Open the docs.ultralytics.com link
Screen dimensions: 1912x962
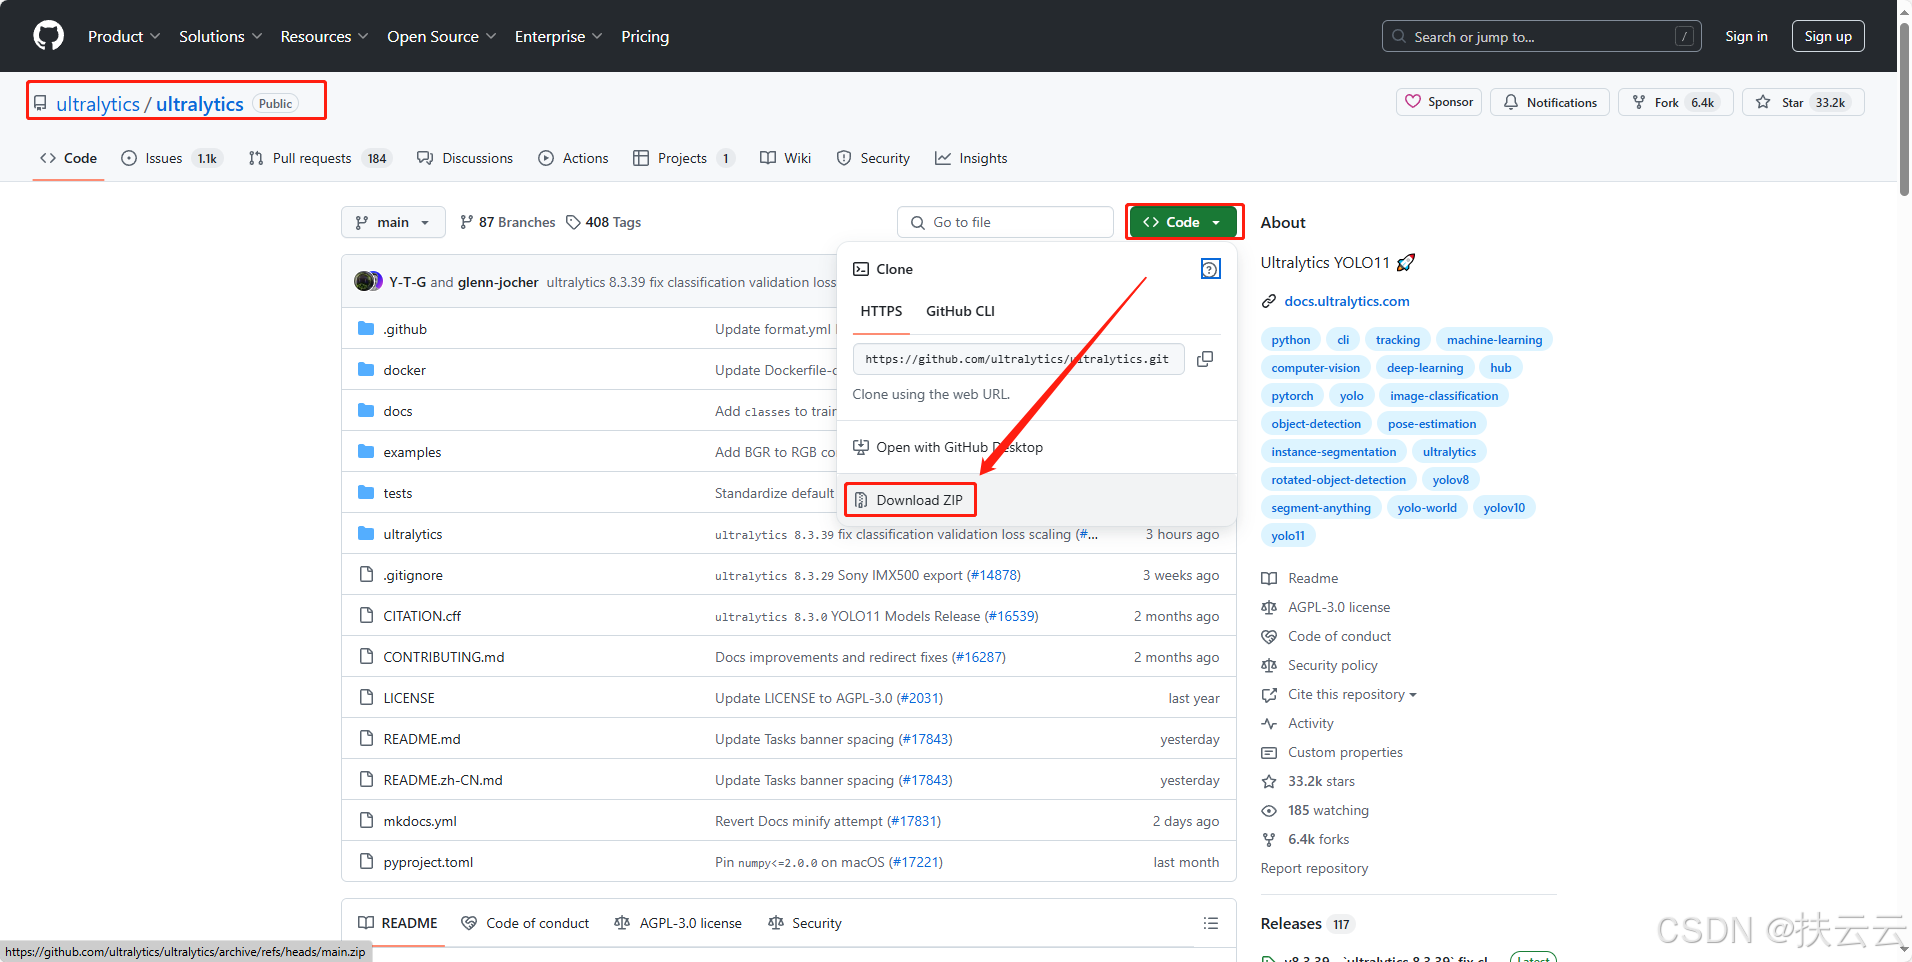1346,301
